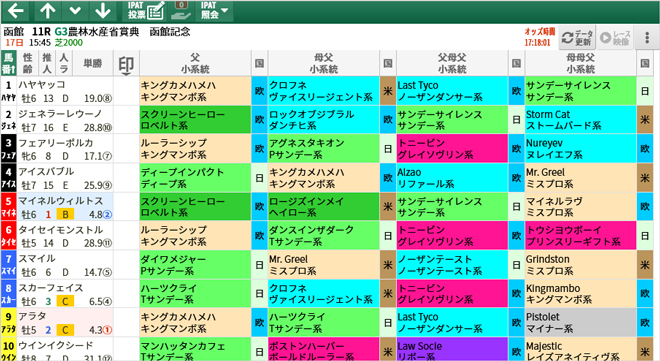This screenshot has height=361, width=660.
Task: Select sire cell スクリーンヒーロー for ジェネラーレウーノ
Action: coord(195,120)
